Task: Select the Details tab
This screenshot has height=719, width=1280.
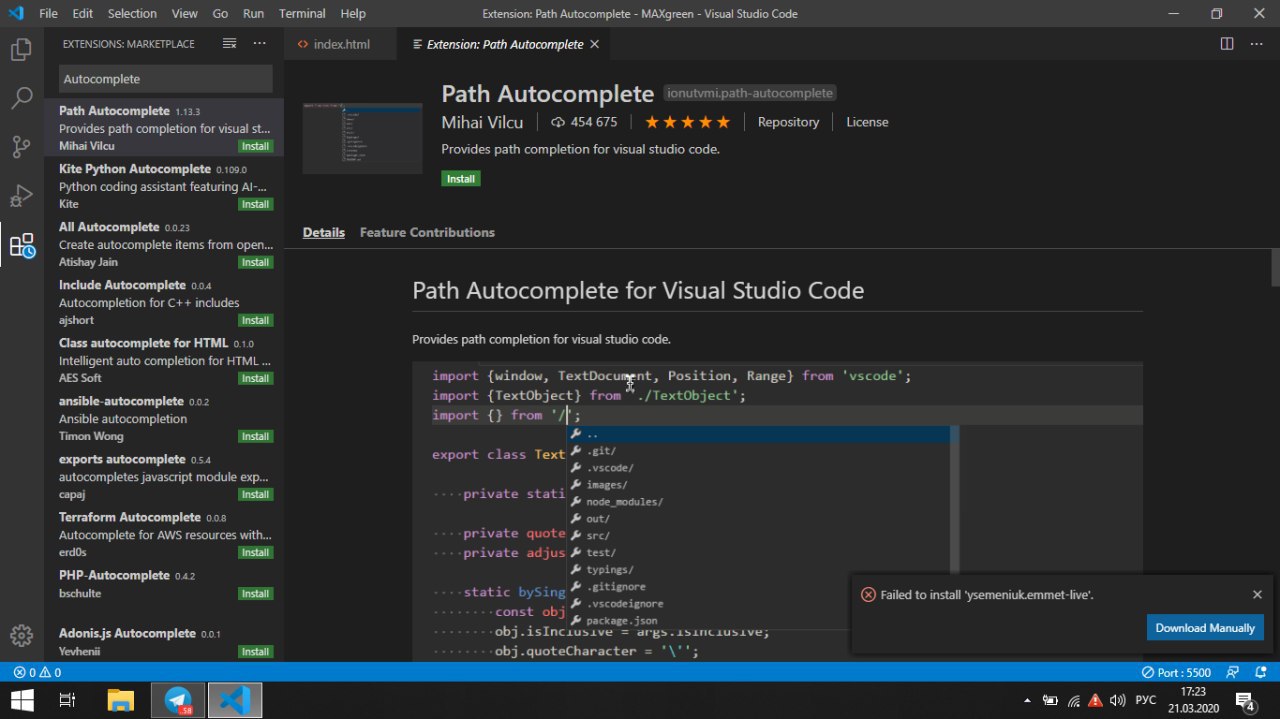Action: [324, 232]
